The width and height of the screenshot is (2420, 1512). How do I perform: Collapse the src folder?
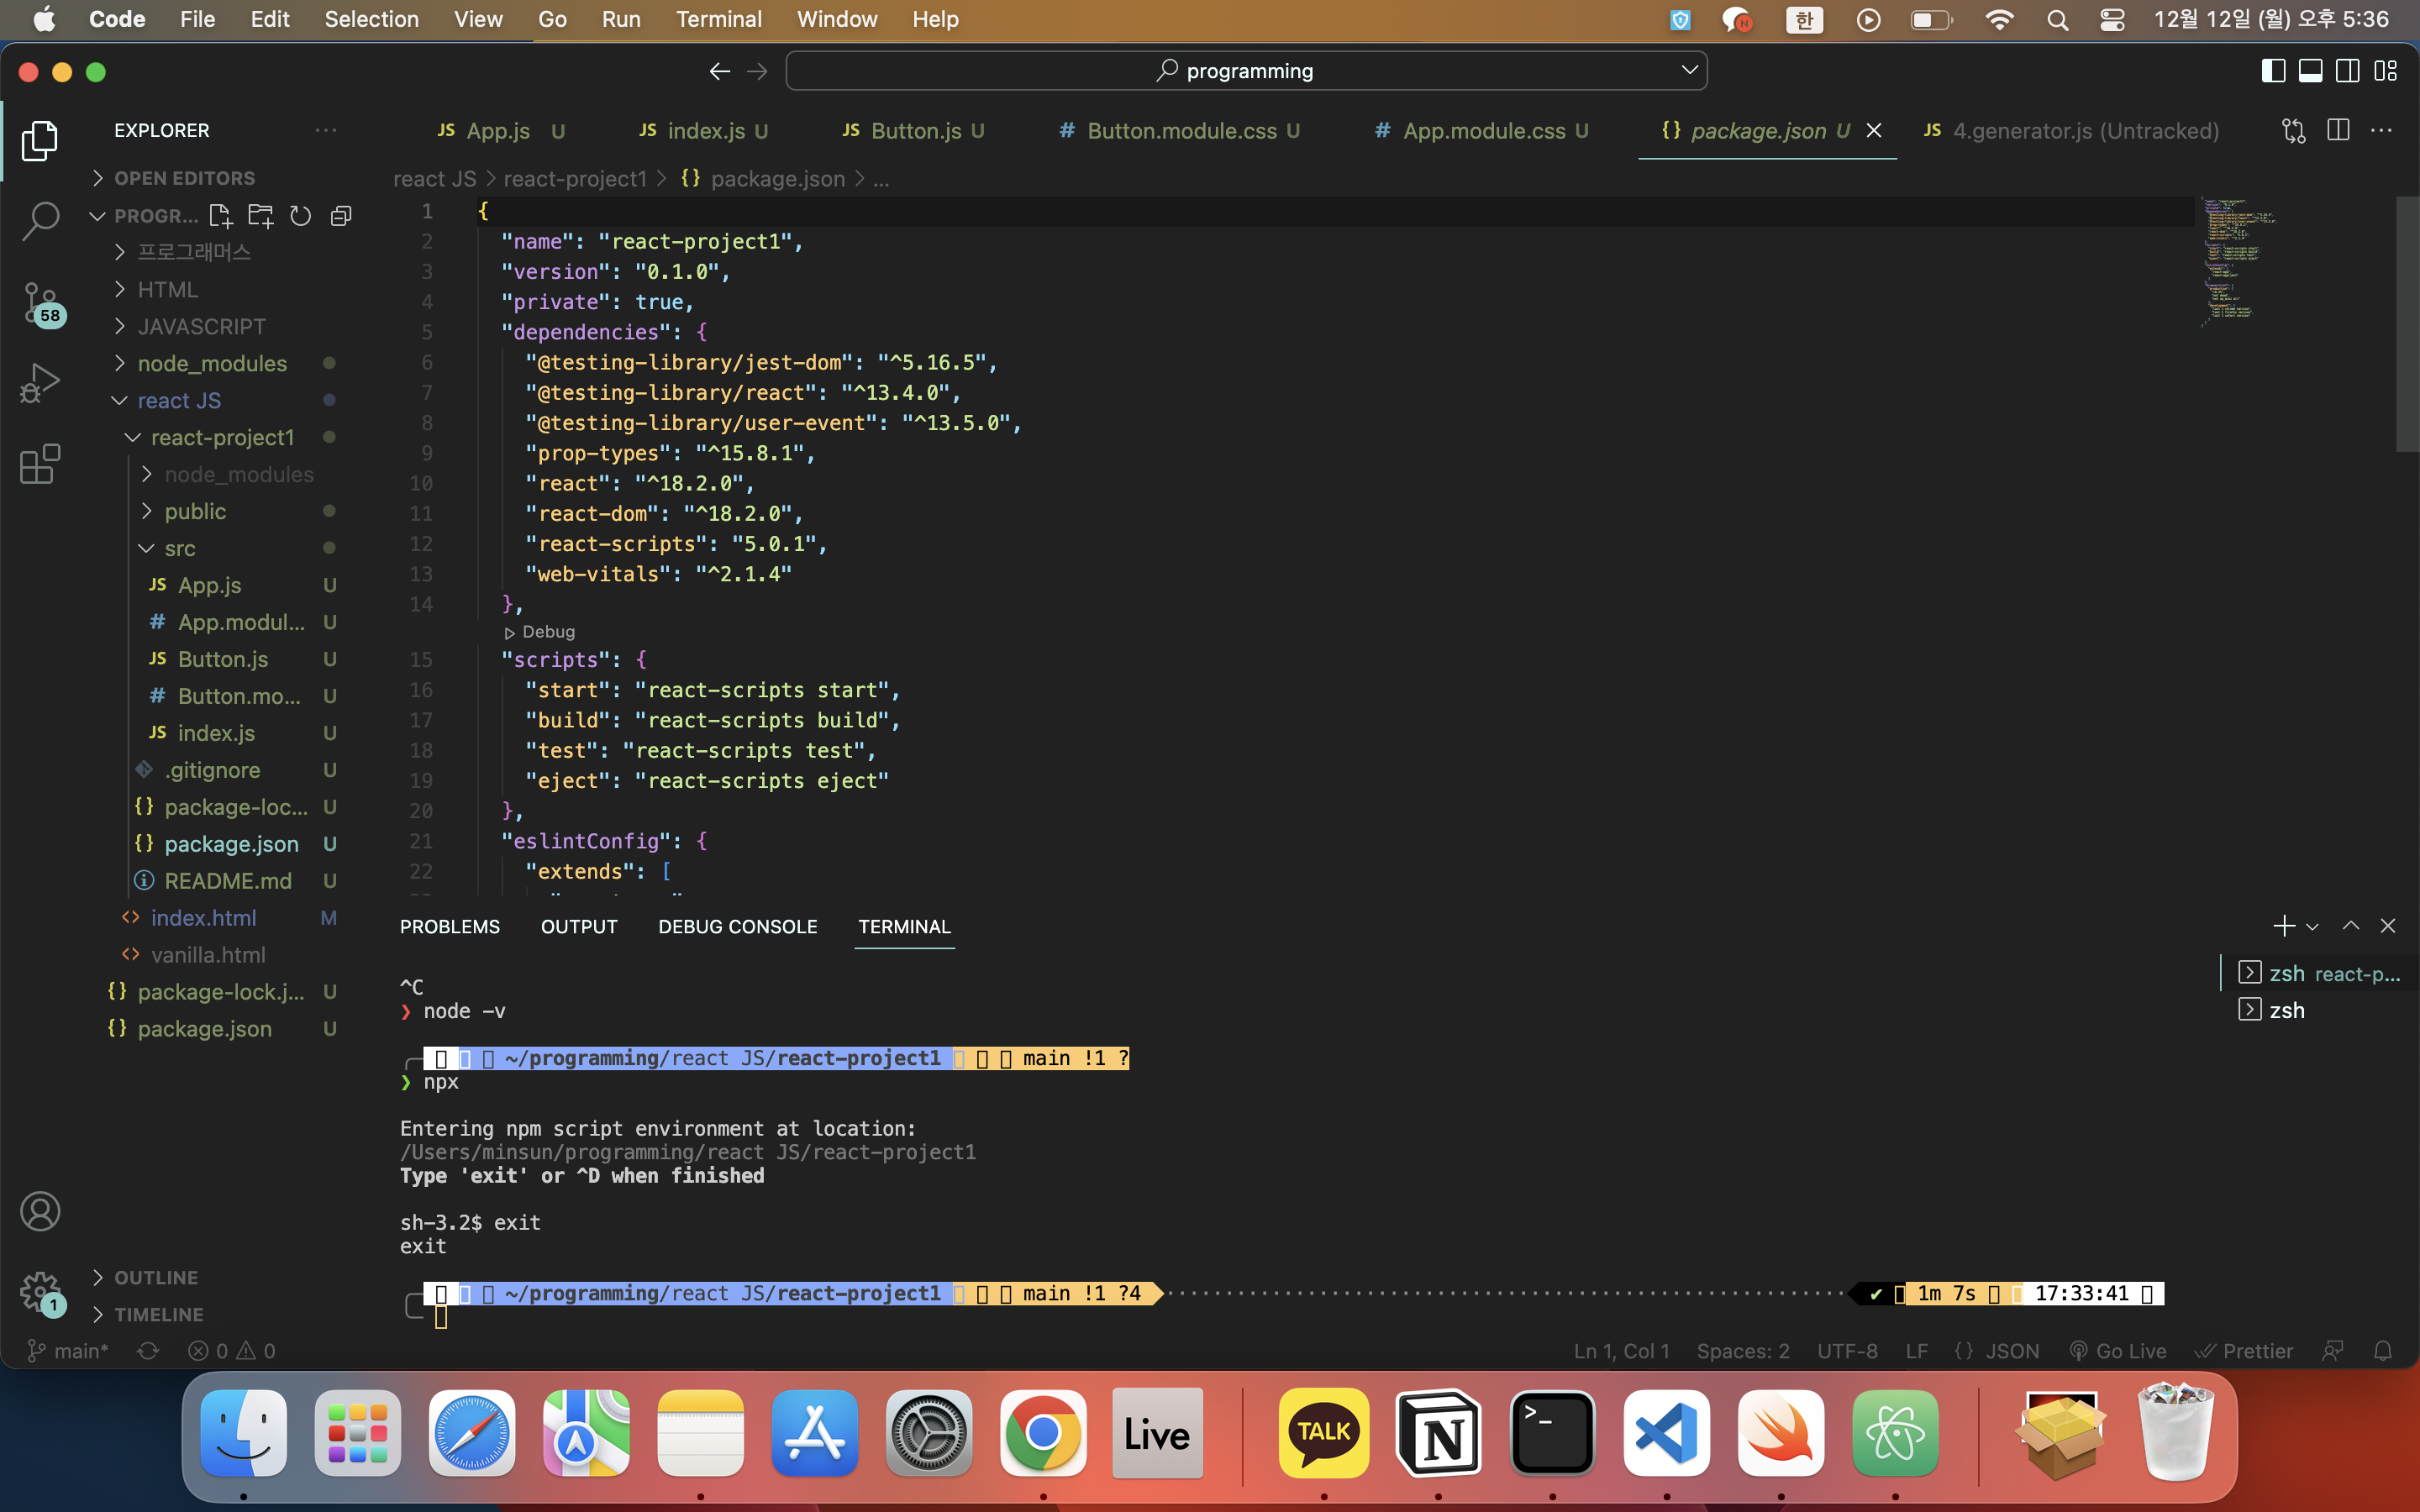coord(180,548)
